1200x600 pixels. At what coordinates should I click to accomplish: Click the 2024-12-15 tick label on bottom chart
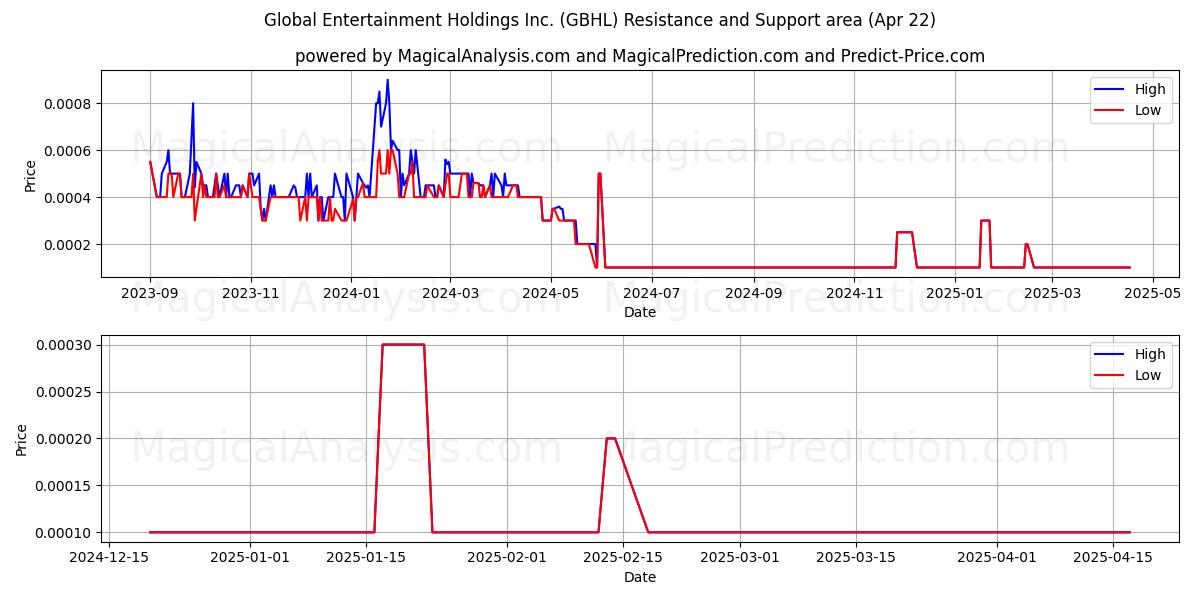point(108,558)
